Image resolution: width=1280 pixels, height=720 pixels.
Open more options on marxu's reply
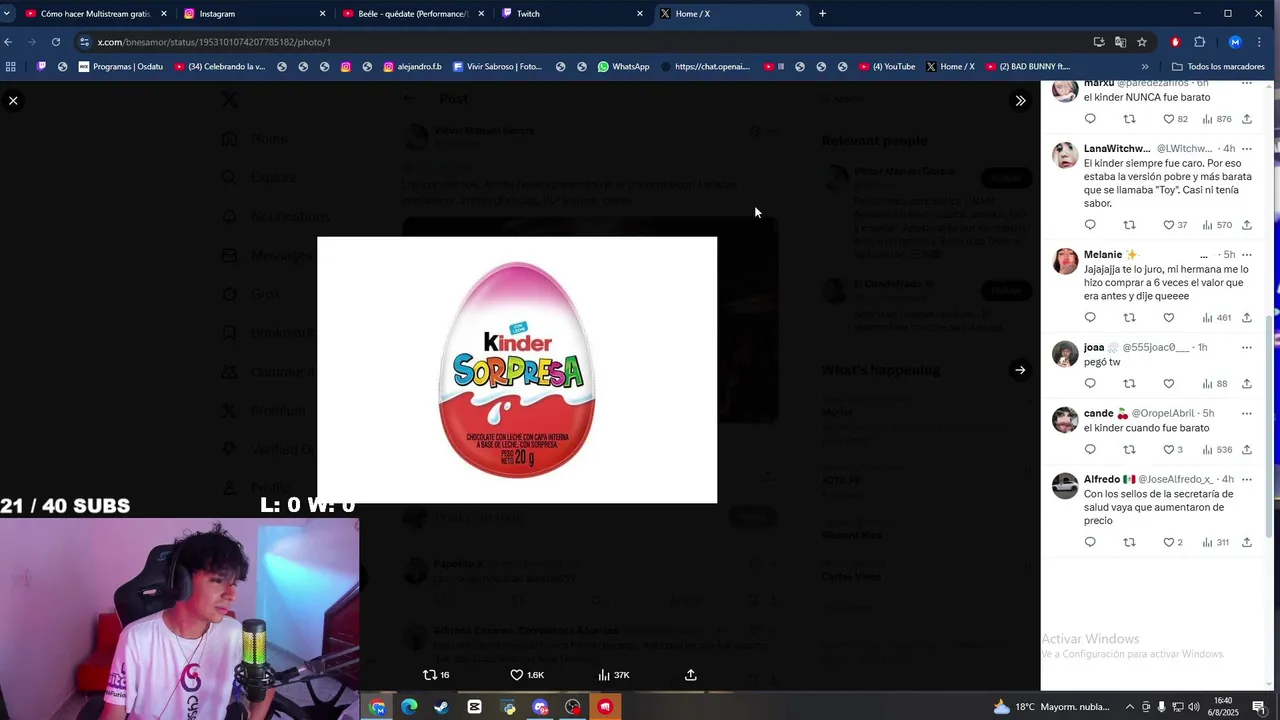point(1247,84)
